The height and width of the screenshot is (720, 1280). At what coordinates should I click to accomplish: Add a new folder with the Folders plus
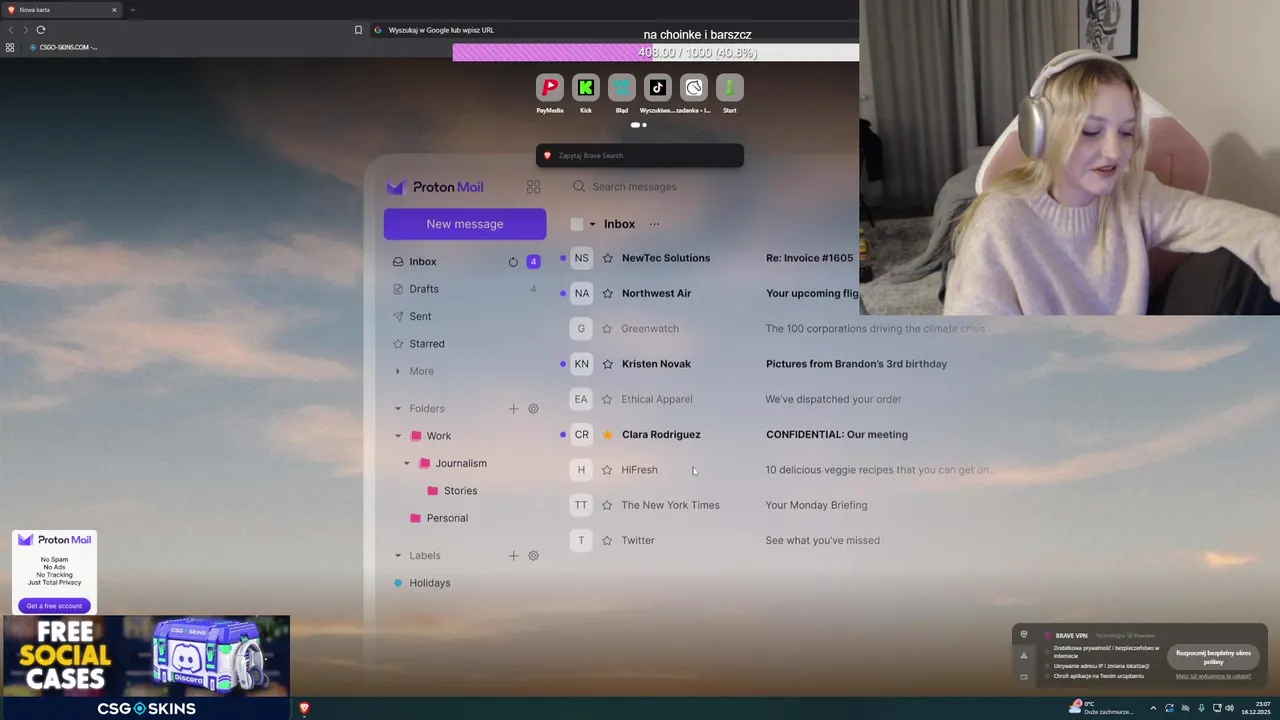(513, 409)
